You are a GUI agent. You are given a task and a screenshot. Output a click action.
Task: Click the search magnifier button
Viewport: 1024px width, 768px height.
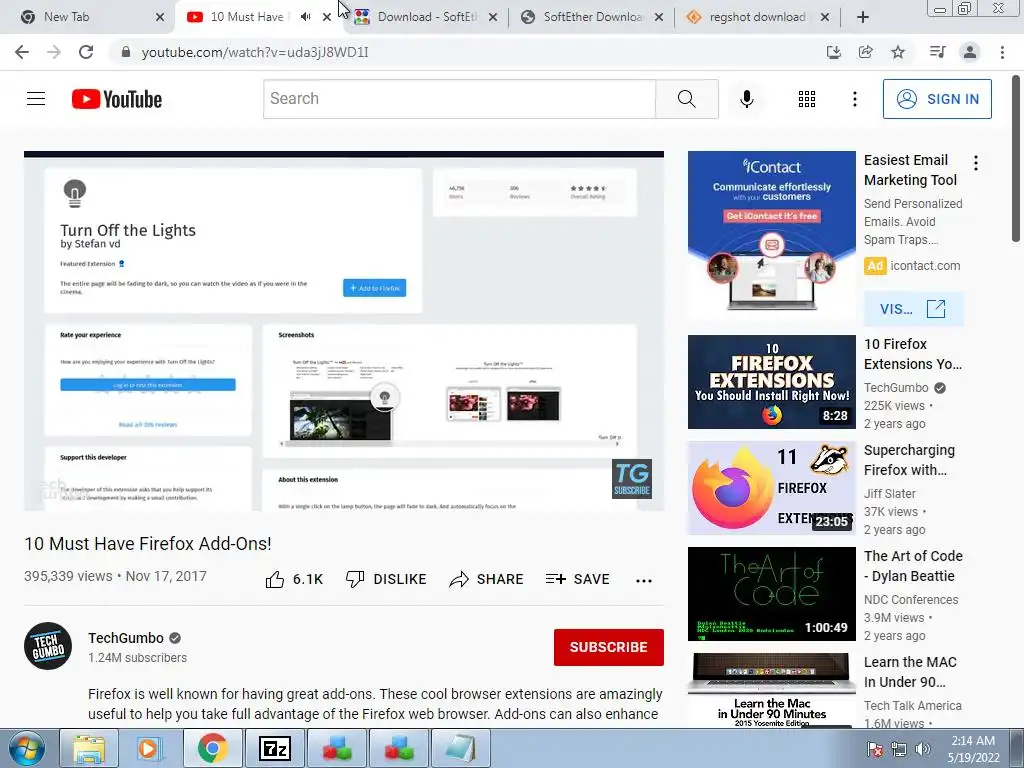(x=686, y=99)
